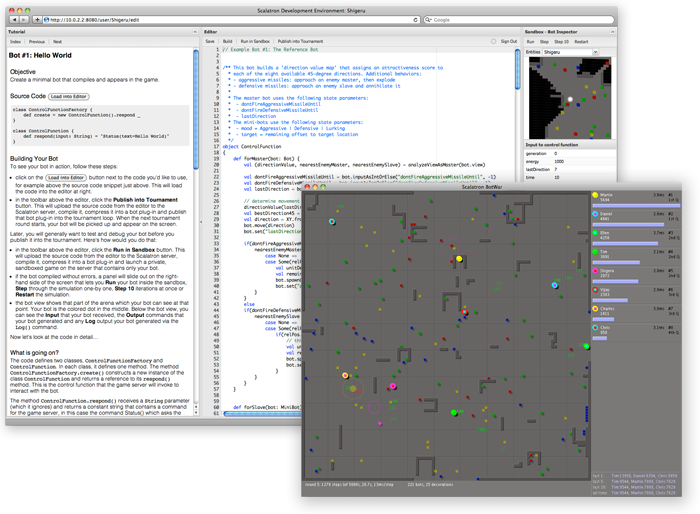The width and height of the screenshot is (700, 514).
Task: Go to Previous tutorial page
Action: pyautogui.click(x=37, y=42)
